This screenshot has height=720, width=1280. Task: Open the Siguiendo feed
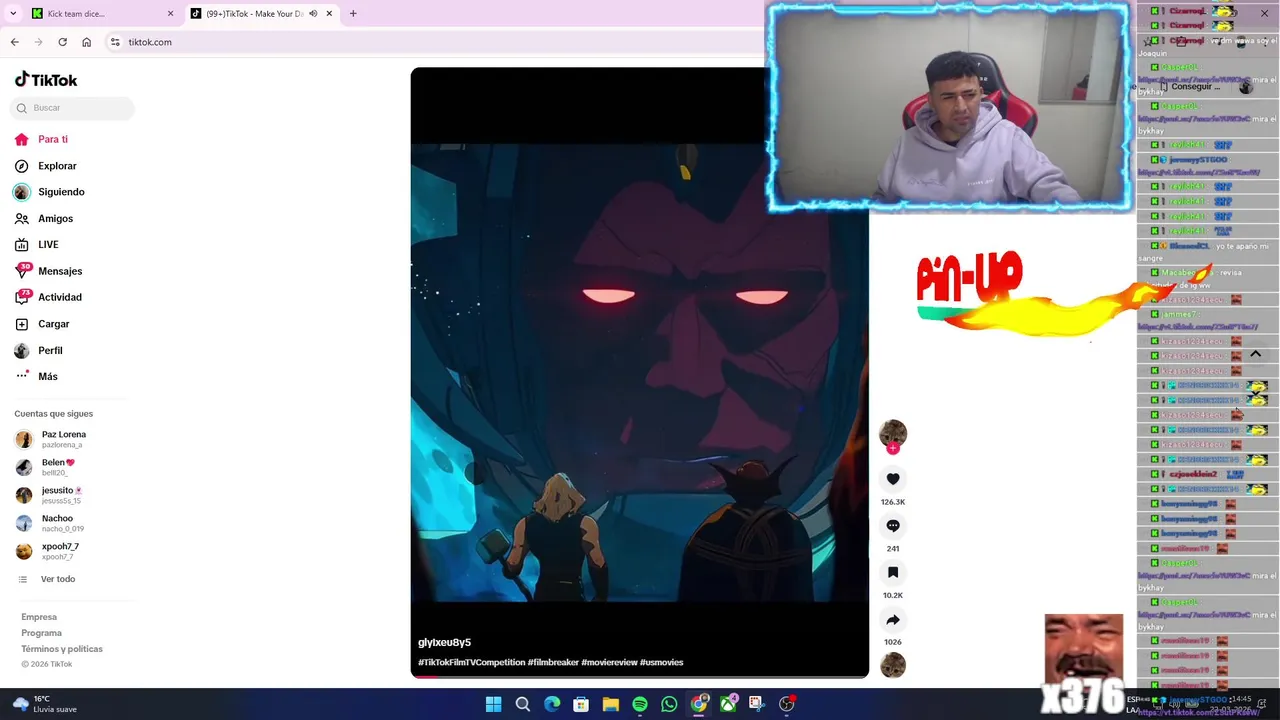pyautogui.click(x=50, y=192)
